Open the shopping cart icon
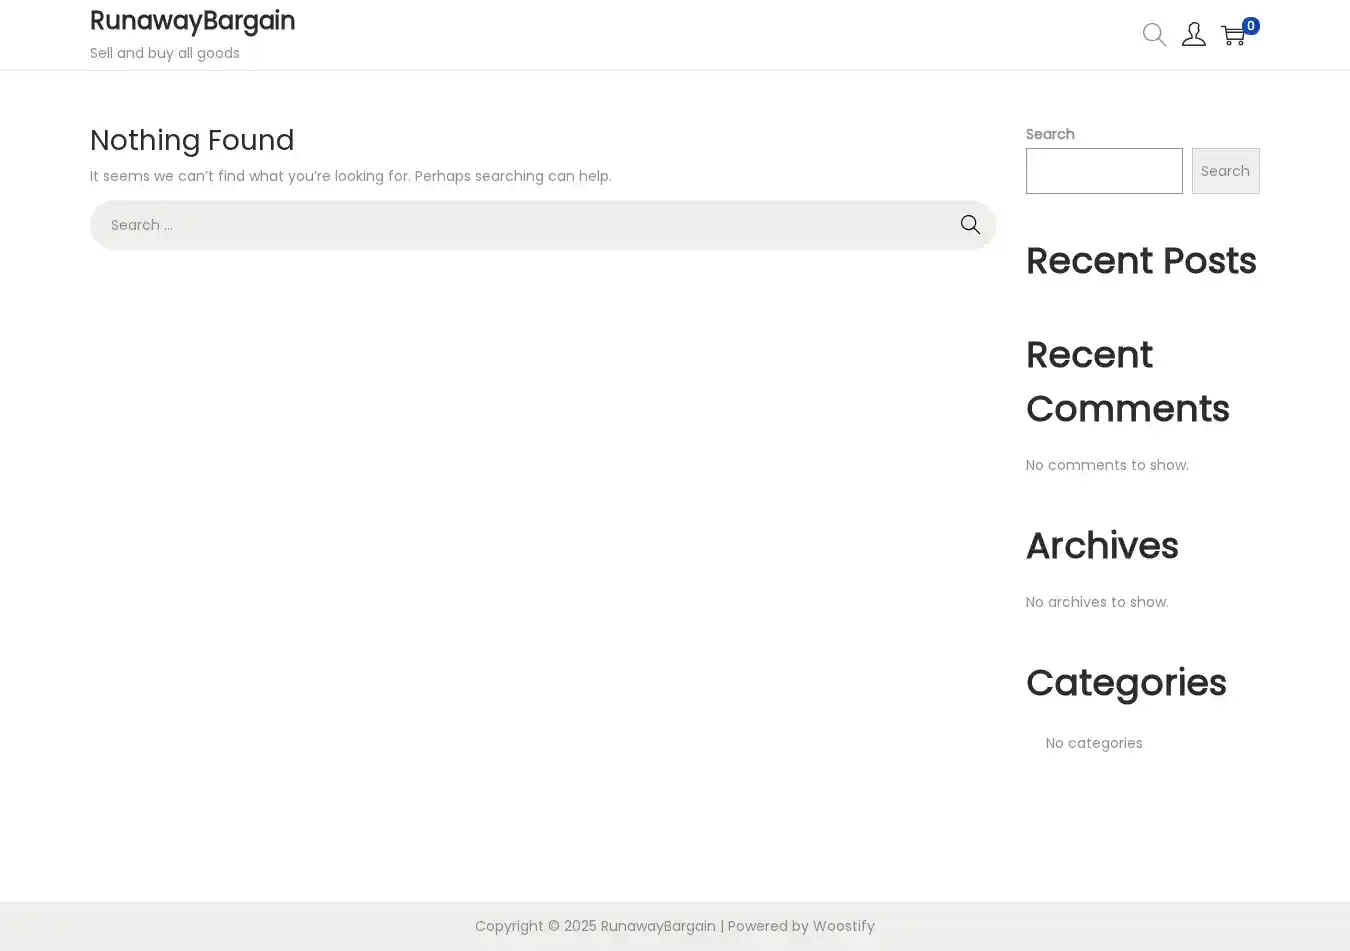1350x951 pixels. (1233, 36)
